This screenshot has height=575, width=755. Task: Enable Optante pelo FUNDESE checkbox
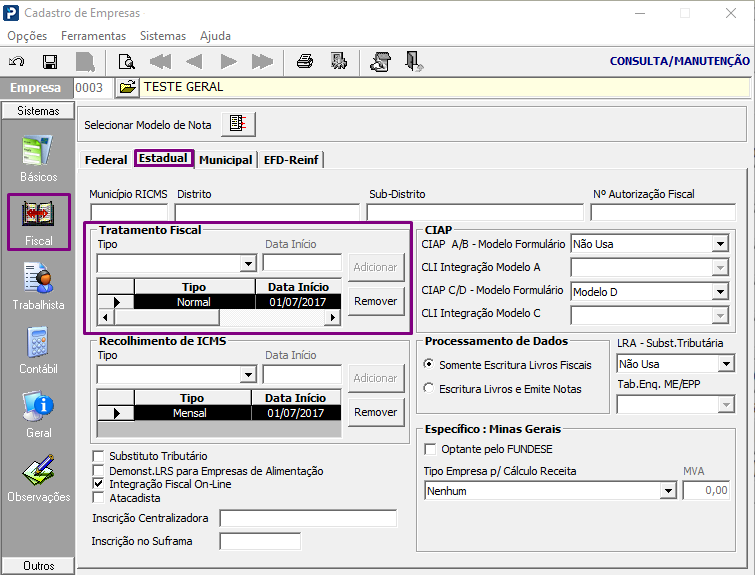pos(430,449)
